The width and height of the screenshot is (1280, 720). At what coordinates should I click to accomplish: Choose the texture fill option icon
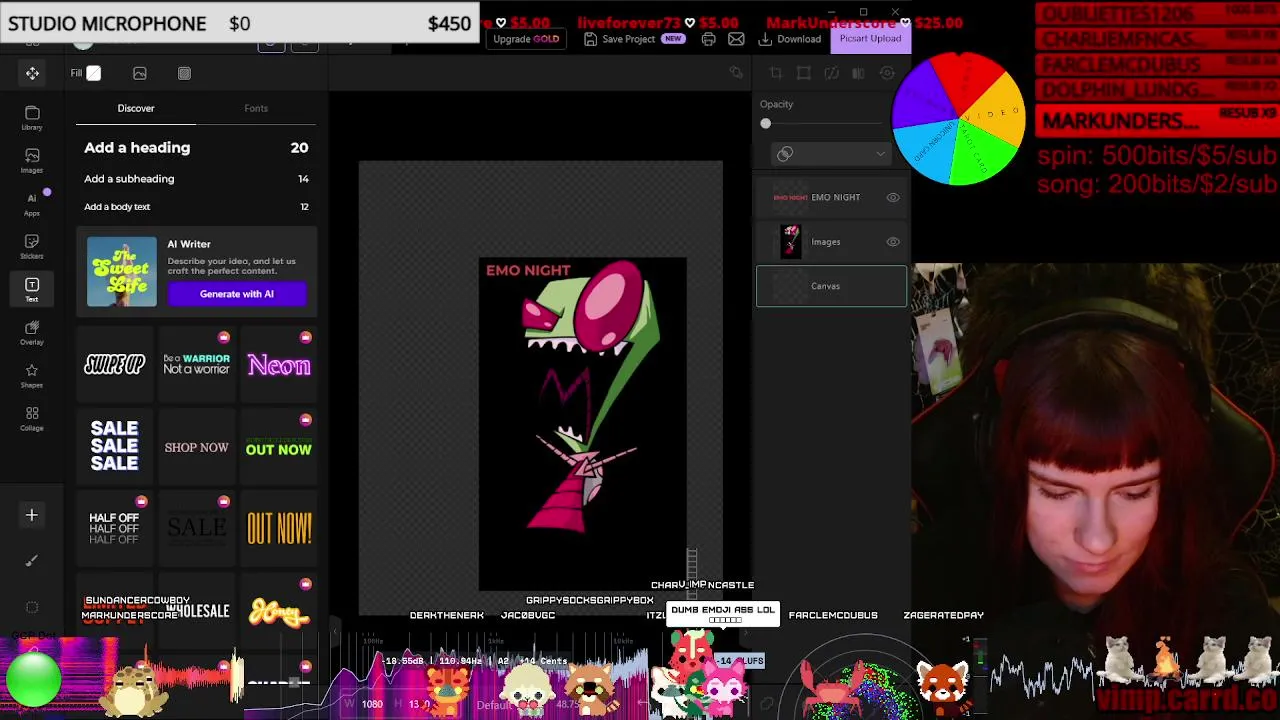[x=184, y=73]
